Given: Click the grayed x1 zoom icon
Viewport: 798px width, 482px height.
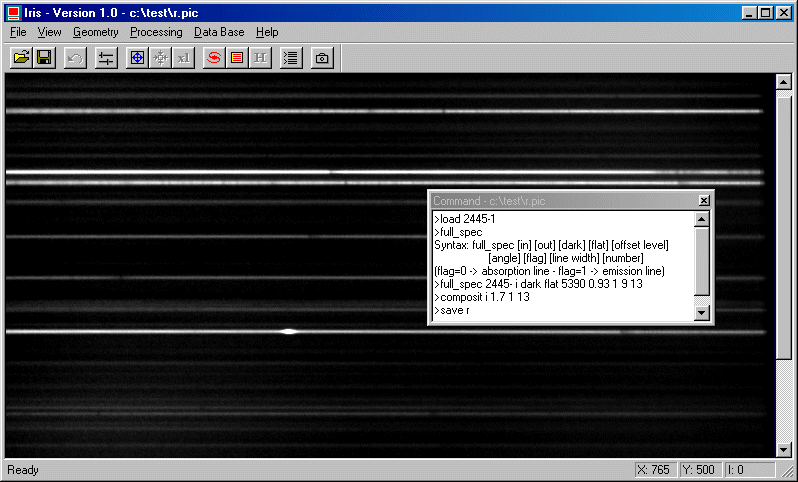Looking at the screenshot, I should (184, 58).
